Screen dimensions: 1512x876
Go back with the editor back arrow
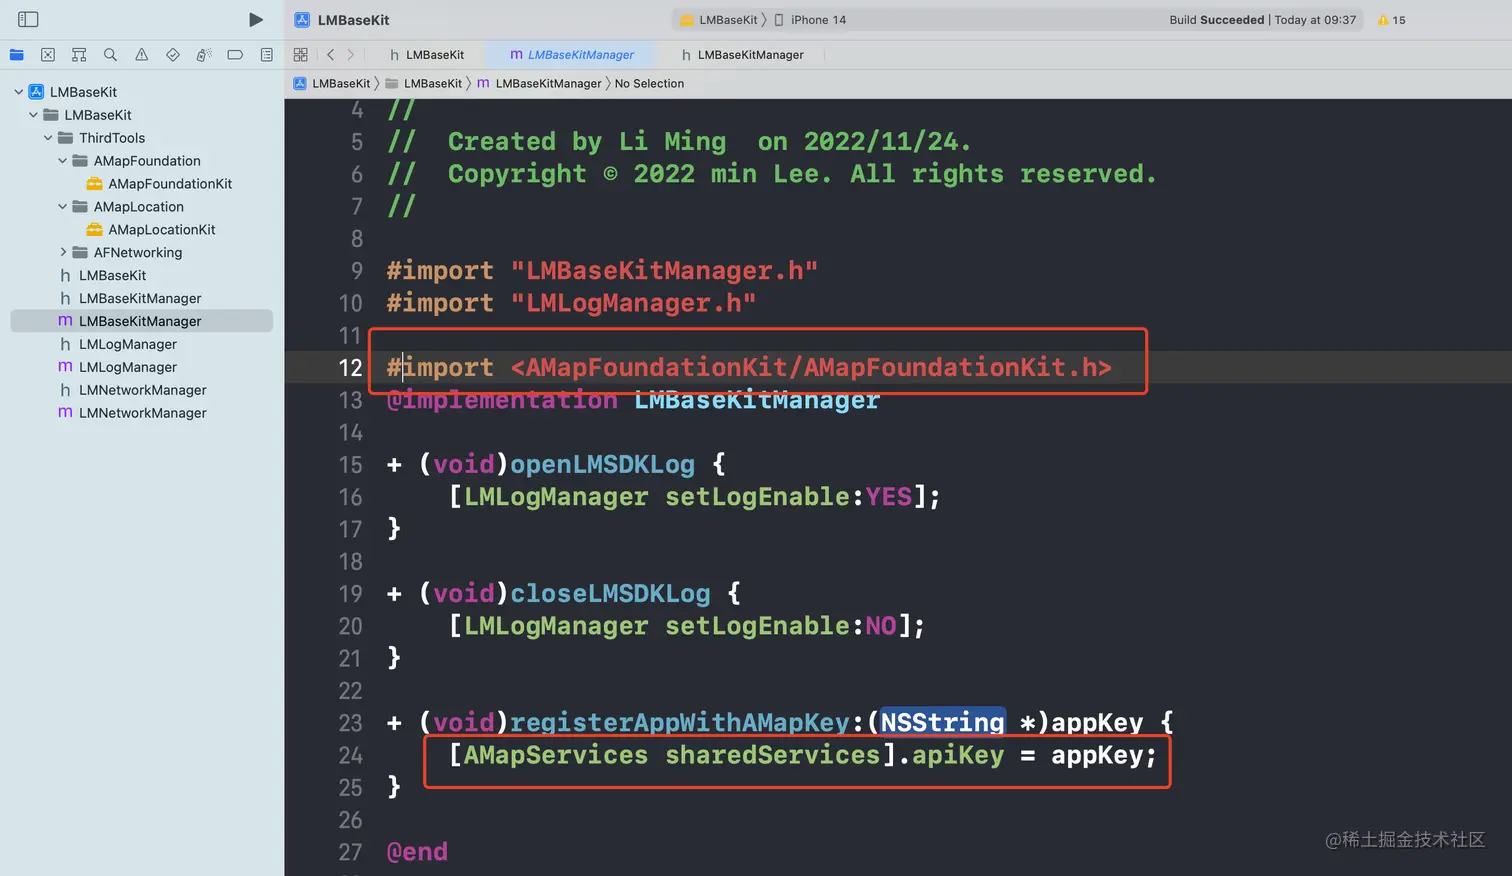(x=330, y=55)
